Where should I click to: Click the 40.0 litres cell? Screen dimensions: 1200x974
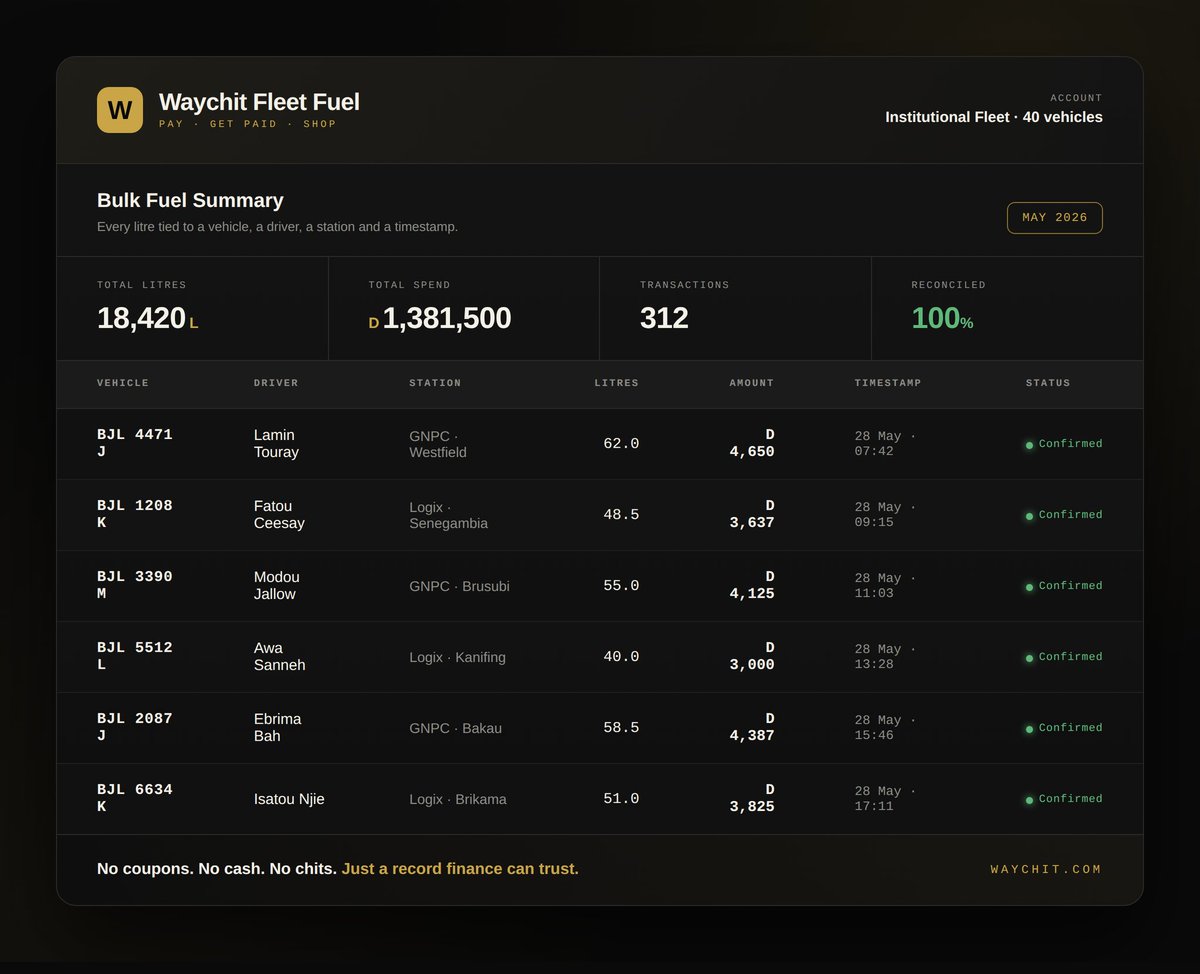(x=621, y=656)
